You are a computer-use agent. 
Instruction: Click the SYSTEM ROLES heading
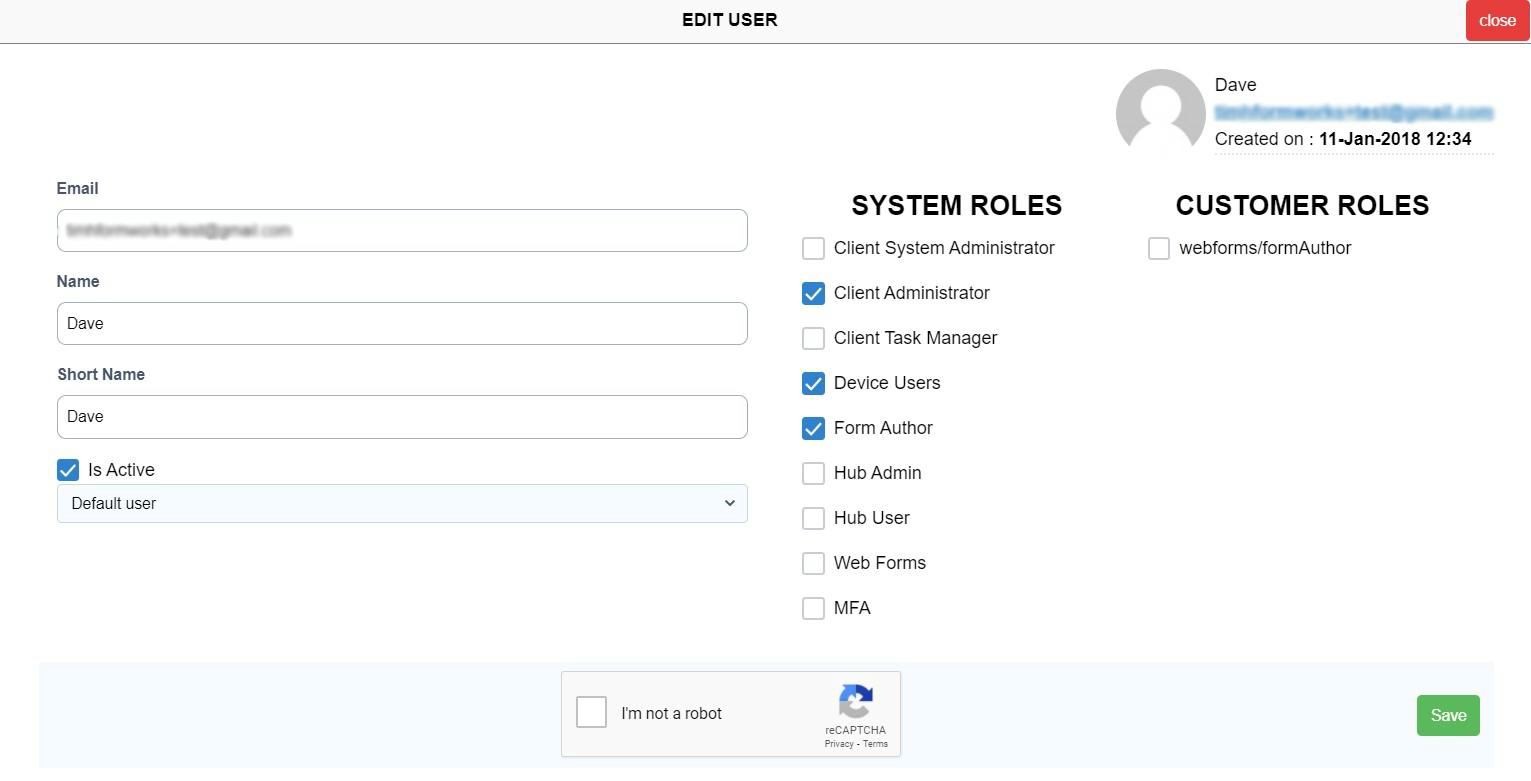pyautogui.click(x=957, y=205)
